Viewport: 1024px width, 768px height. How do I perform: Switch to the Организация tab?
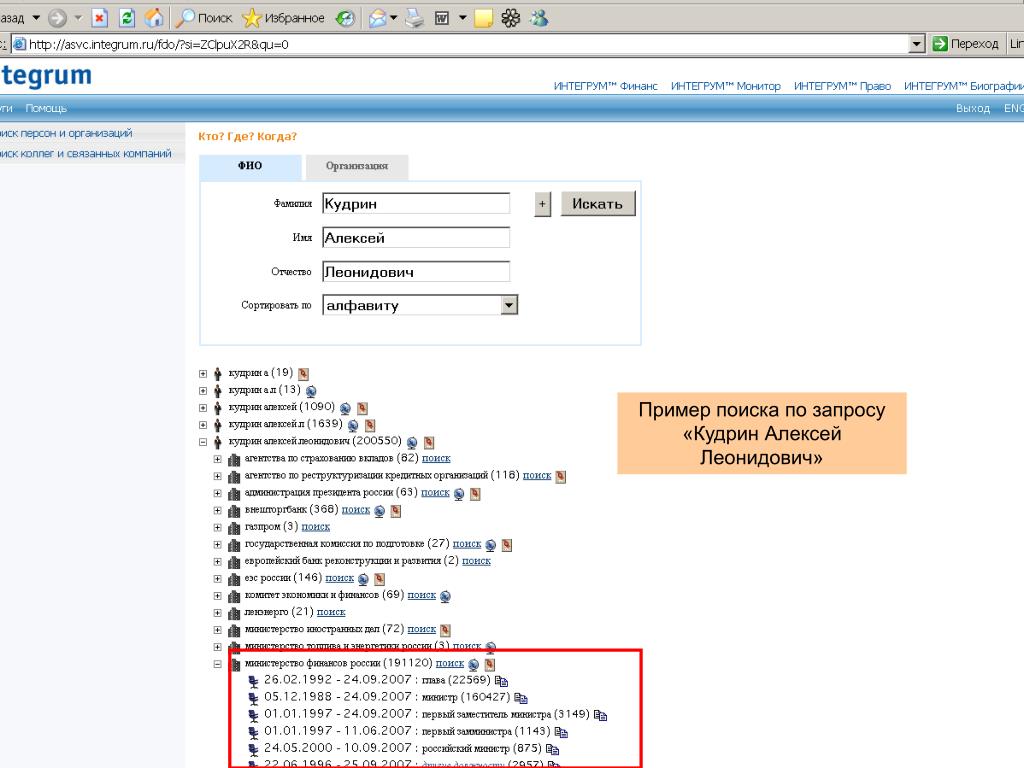[x=357, y=166]
